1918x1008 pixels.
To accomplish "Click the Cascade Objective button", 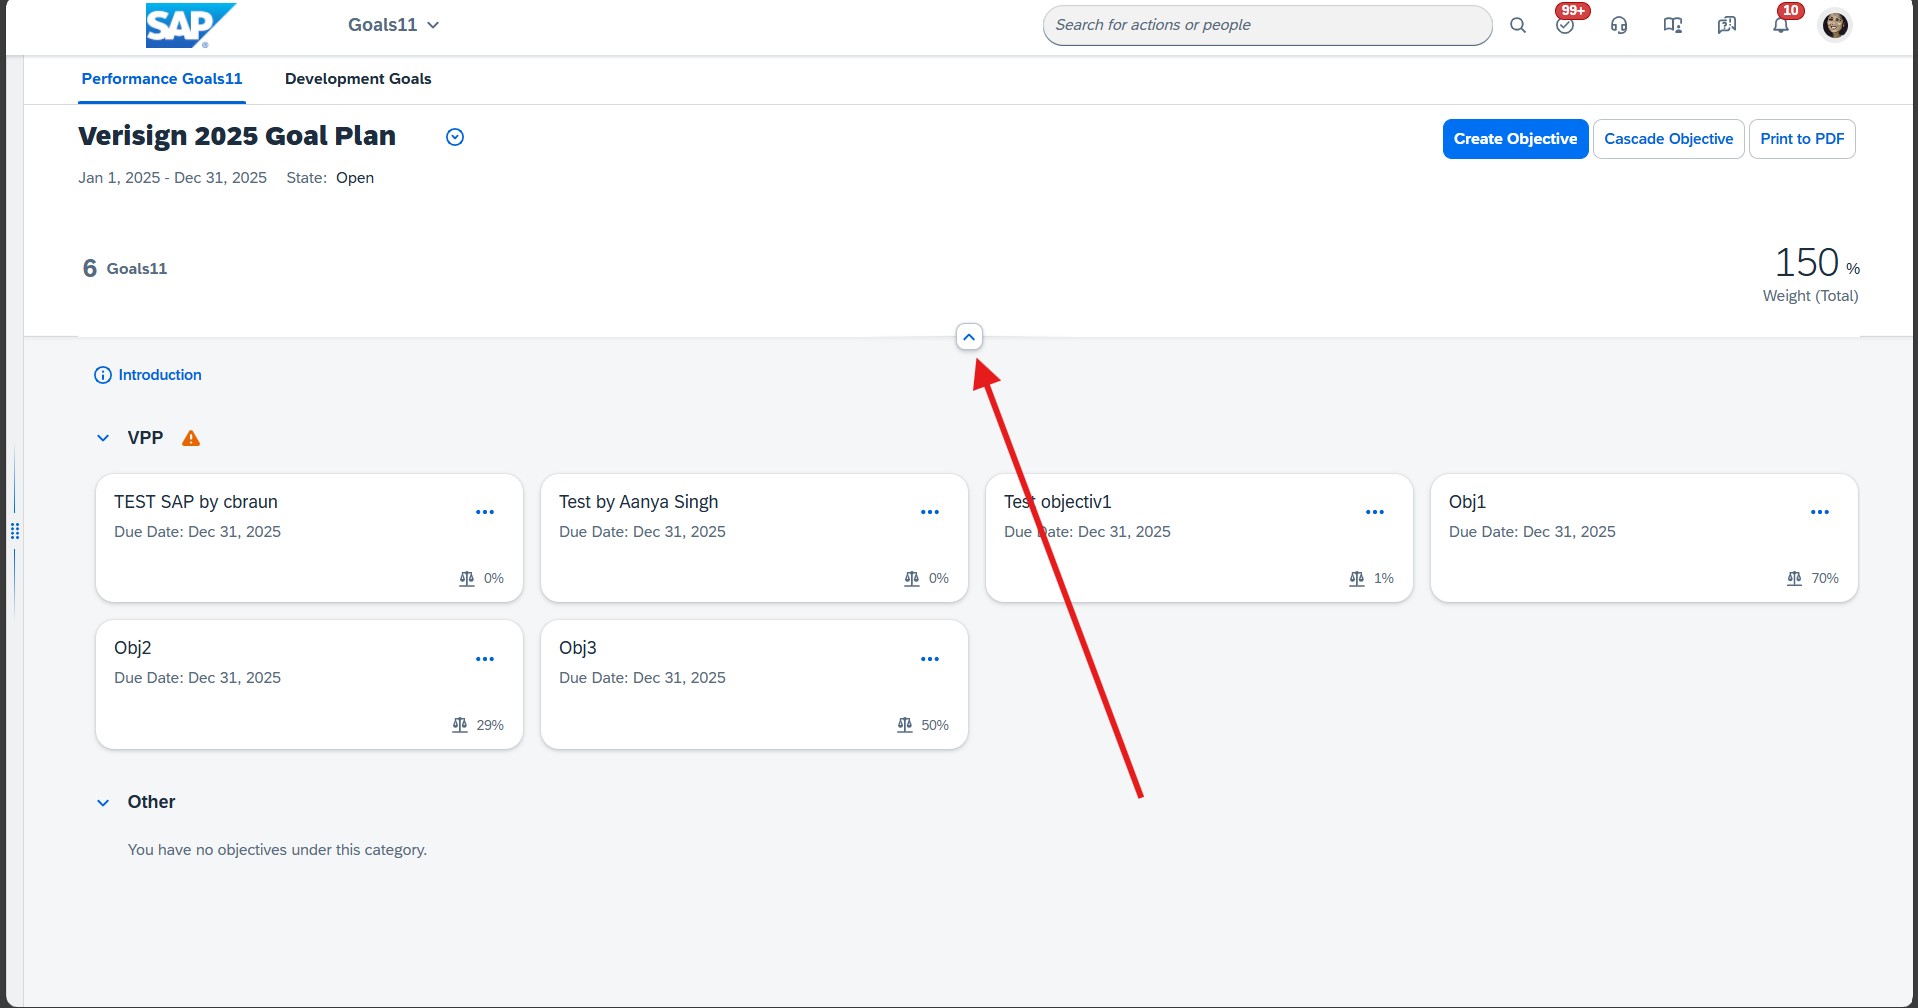I will [1668, 139].
